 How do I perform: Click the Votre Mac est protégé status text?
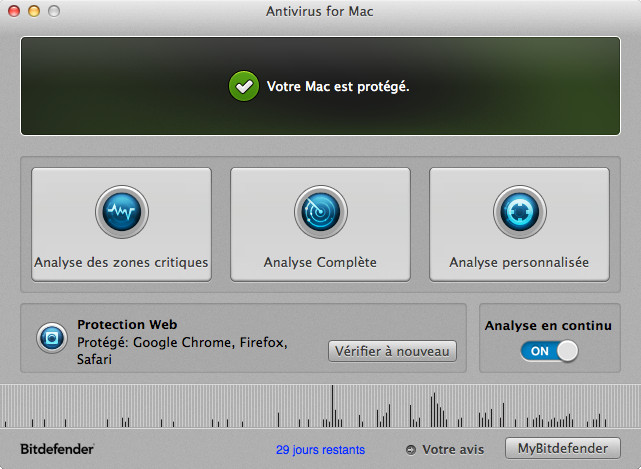[x=338, y=86]
